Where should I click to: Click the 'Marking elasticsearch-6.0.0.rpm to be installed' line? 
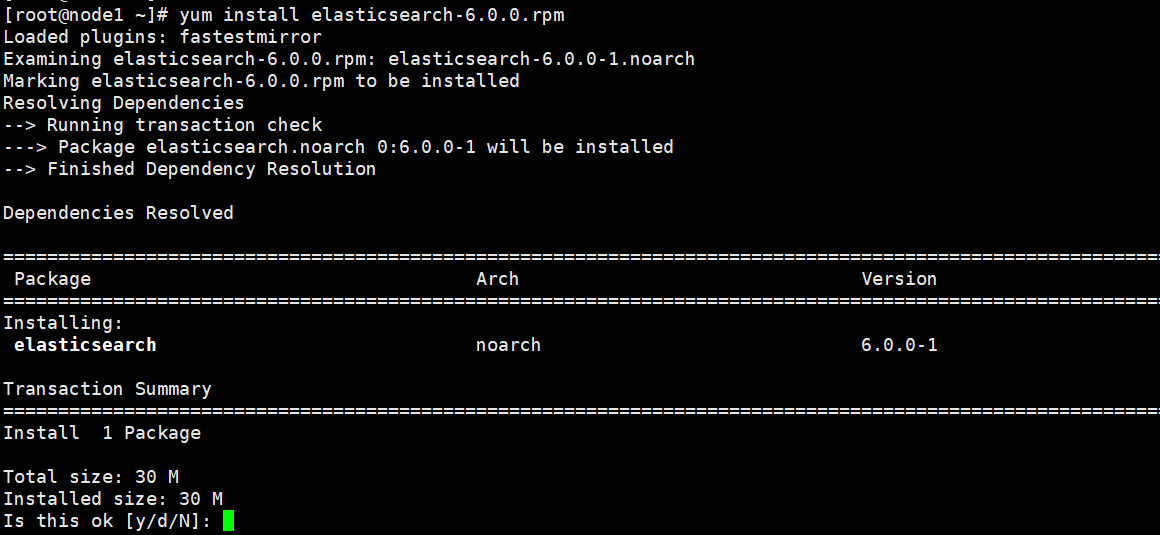click(x=261, y=81)
